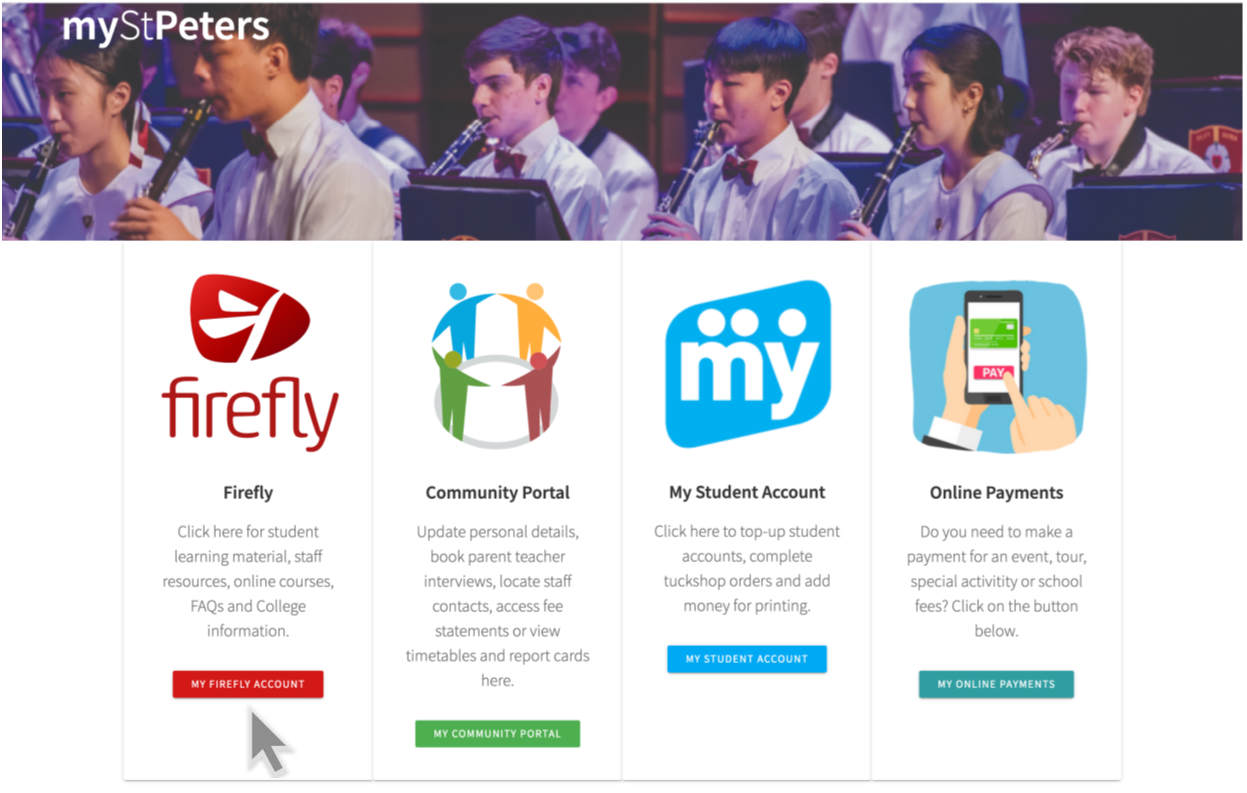
Task: Click the Online Payments phone illustration
Action: pos(997,367)
